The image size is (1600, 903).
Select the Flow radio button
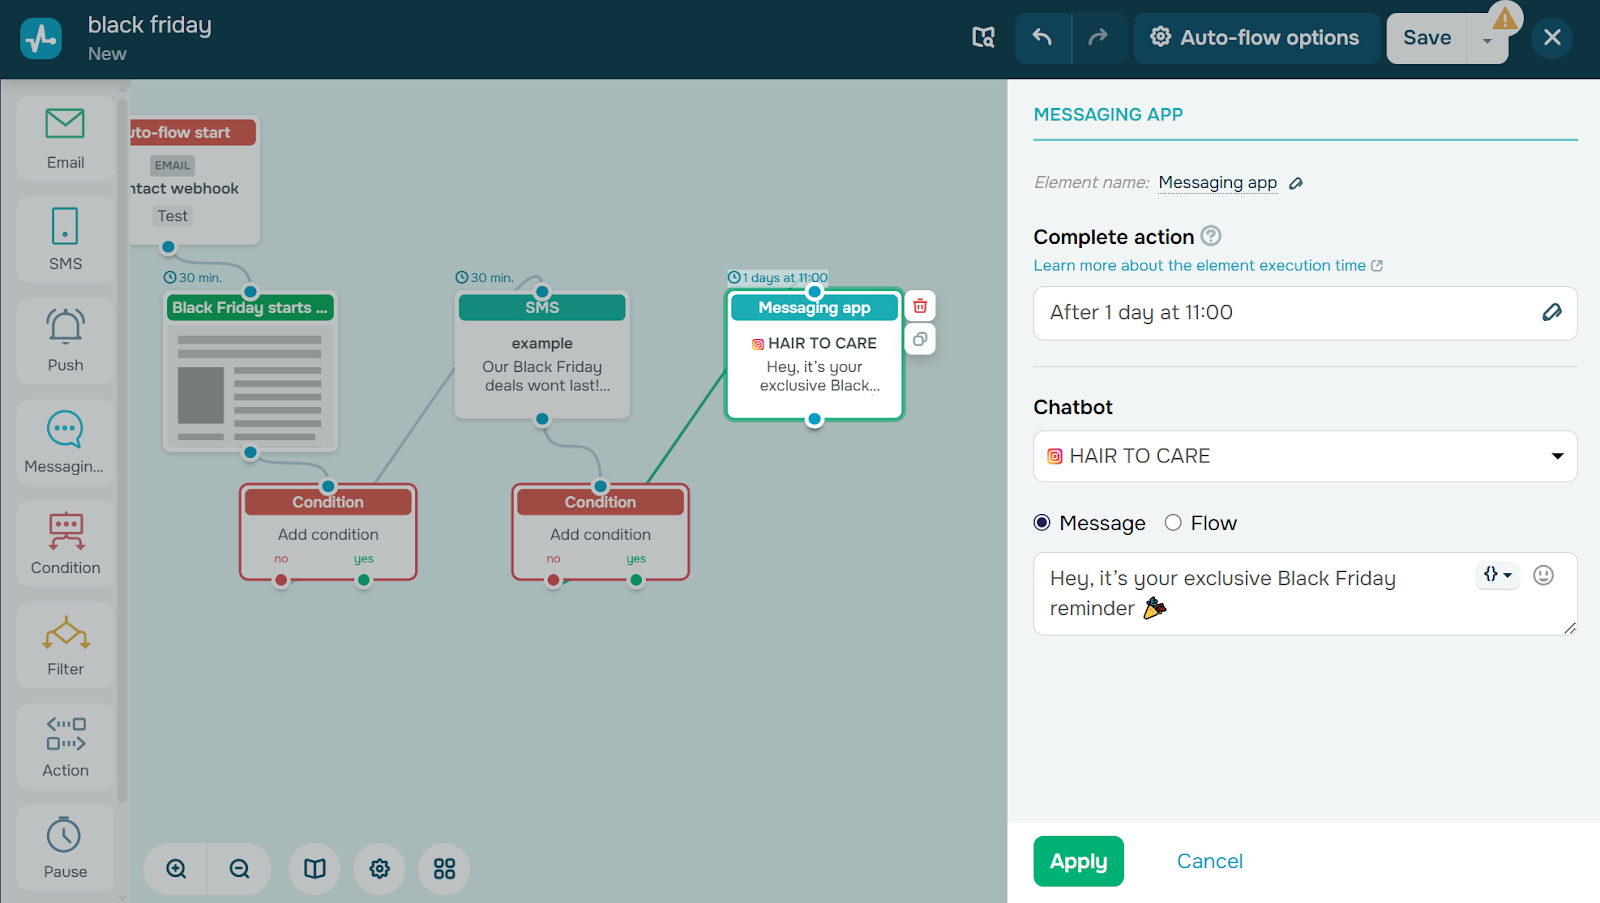point(1172,522)
